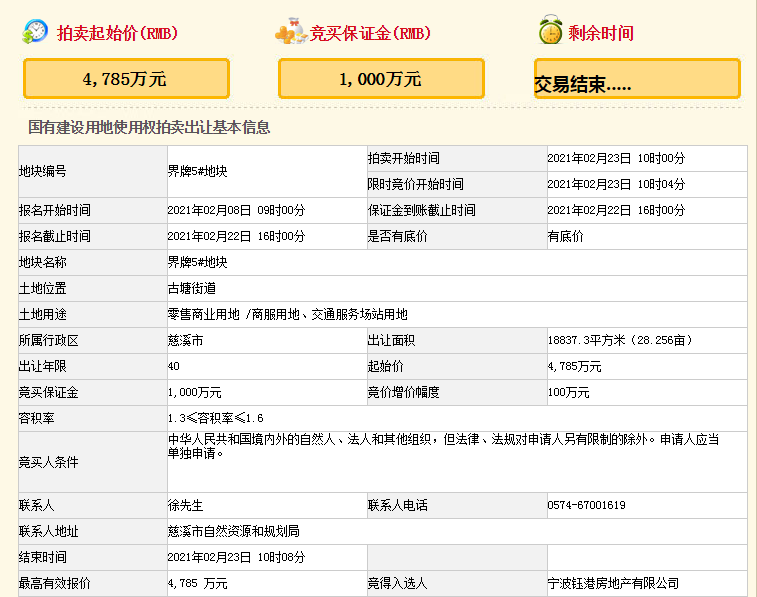Click the winner 宁波钰港房地产有限公司
This screenshot has height=597, width=757.
point(613,583)
